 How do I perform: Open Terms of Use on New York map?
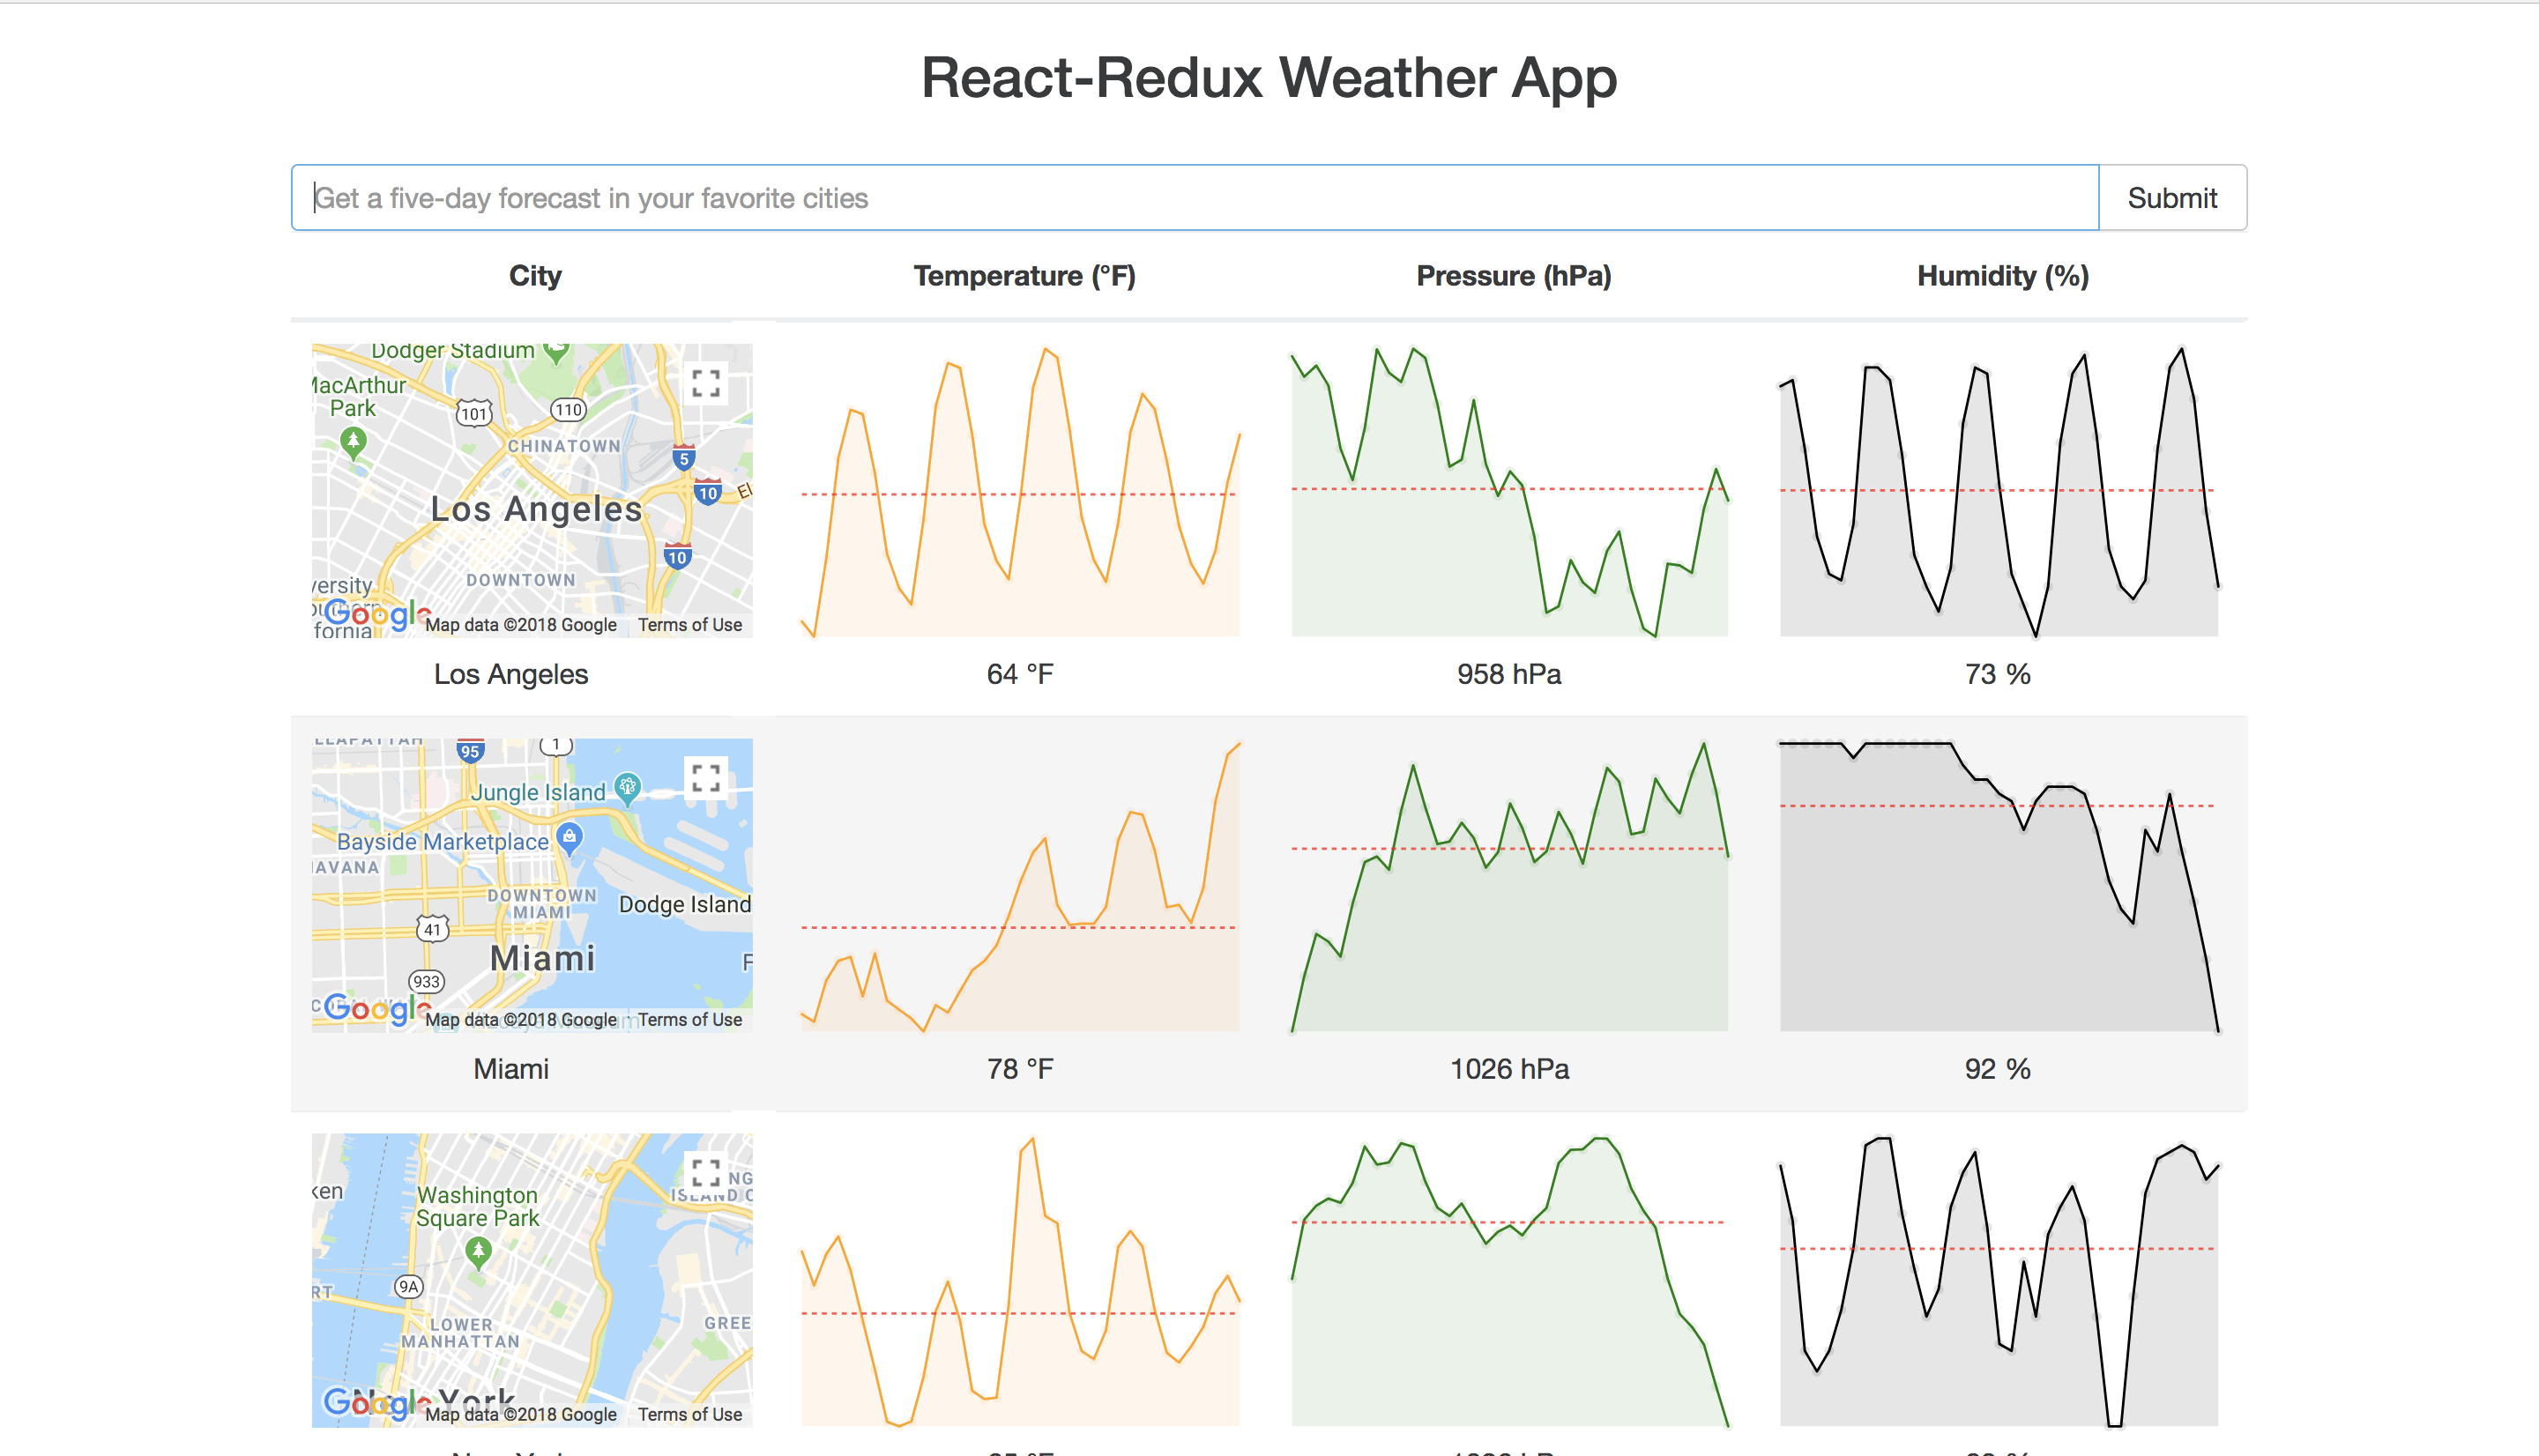click(690, 1414)
